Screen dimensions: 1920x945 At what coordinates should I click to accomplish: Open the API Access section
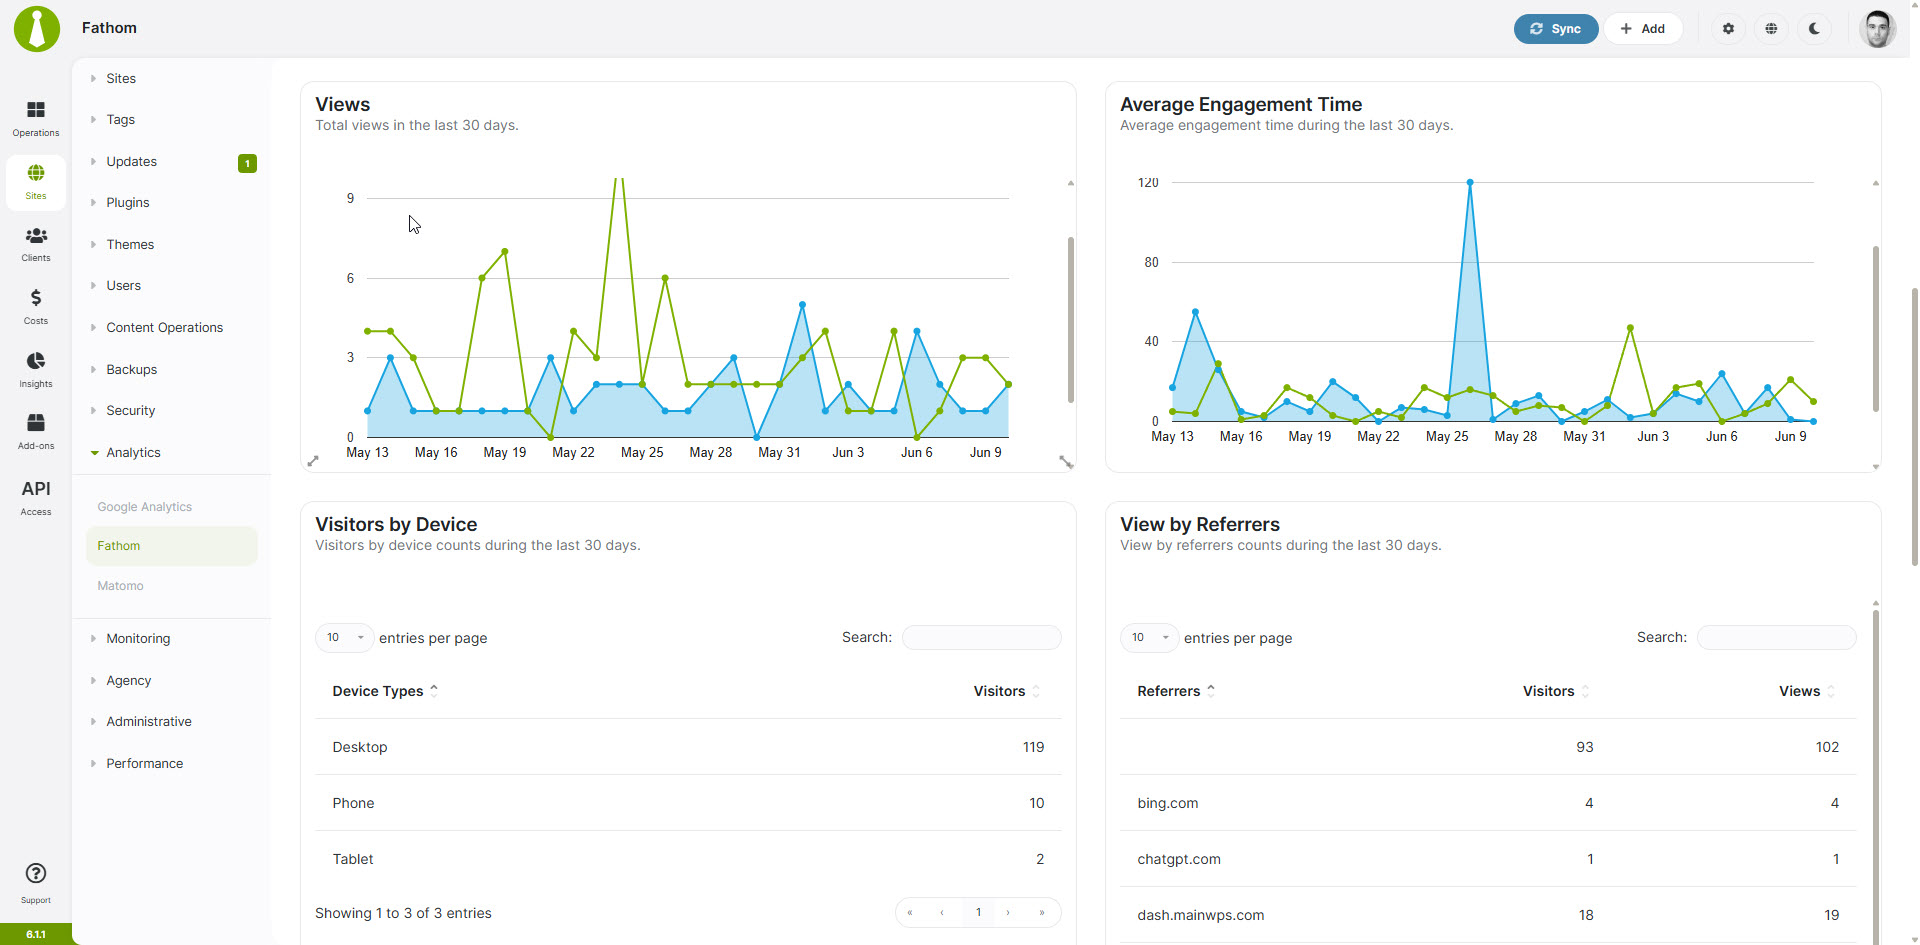coord(36,497)
